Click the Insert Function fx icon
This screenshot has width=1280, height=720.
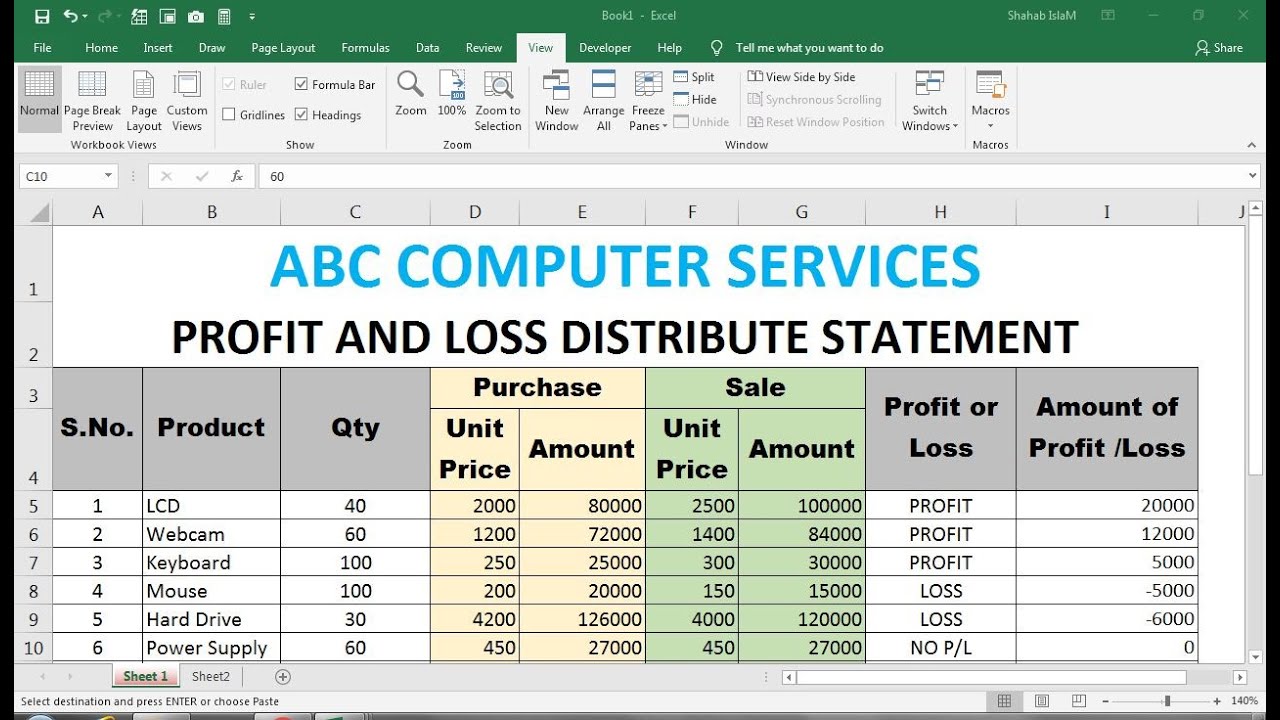click(x=237, y=176)
